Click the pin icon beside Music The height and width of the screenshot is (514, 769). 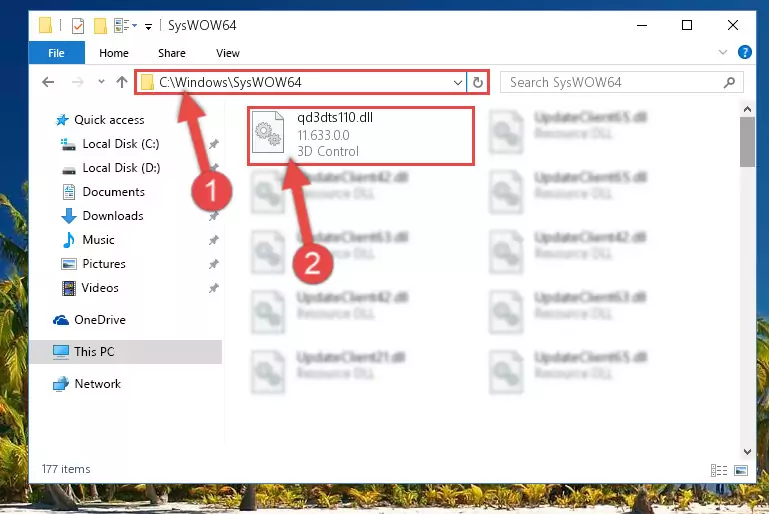[x=213, y=240]
